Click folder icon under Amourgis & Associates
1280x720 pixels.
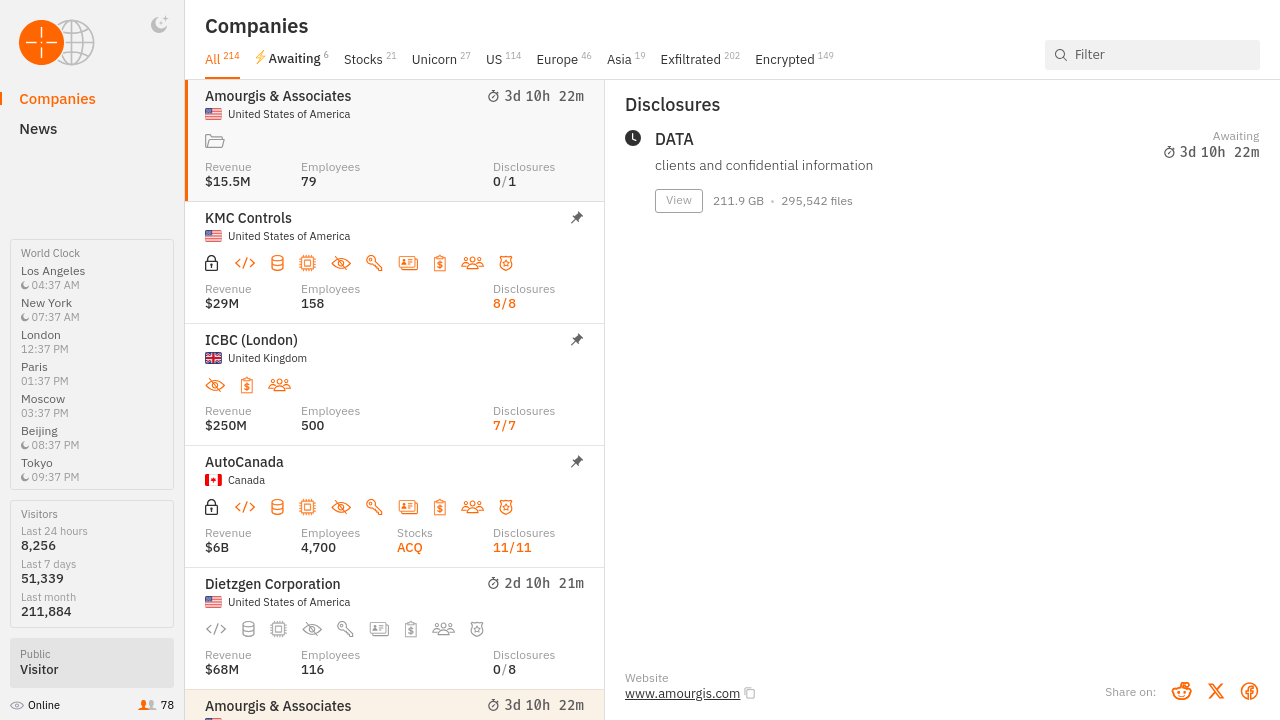click(x=214, y=141)
